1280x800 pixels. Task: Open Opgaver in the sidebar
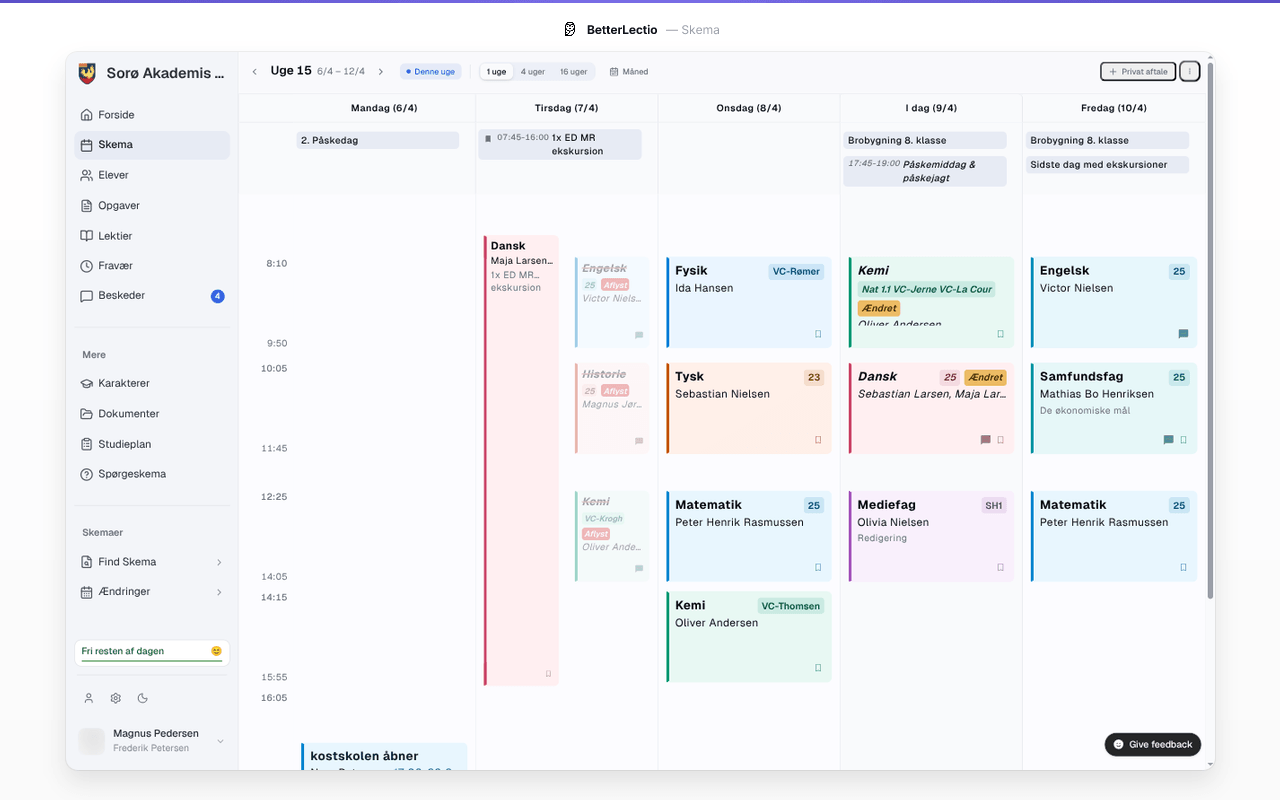point(152,206)
